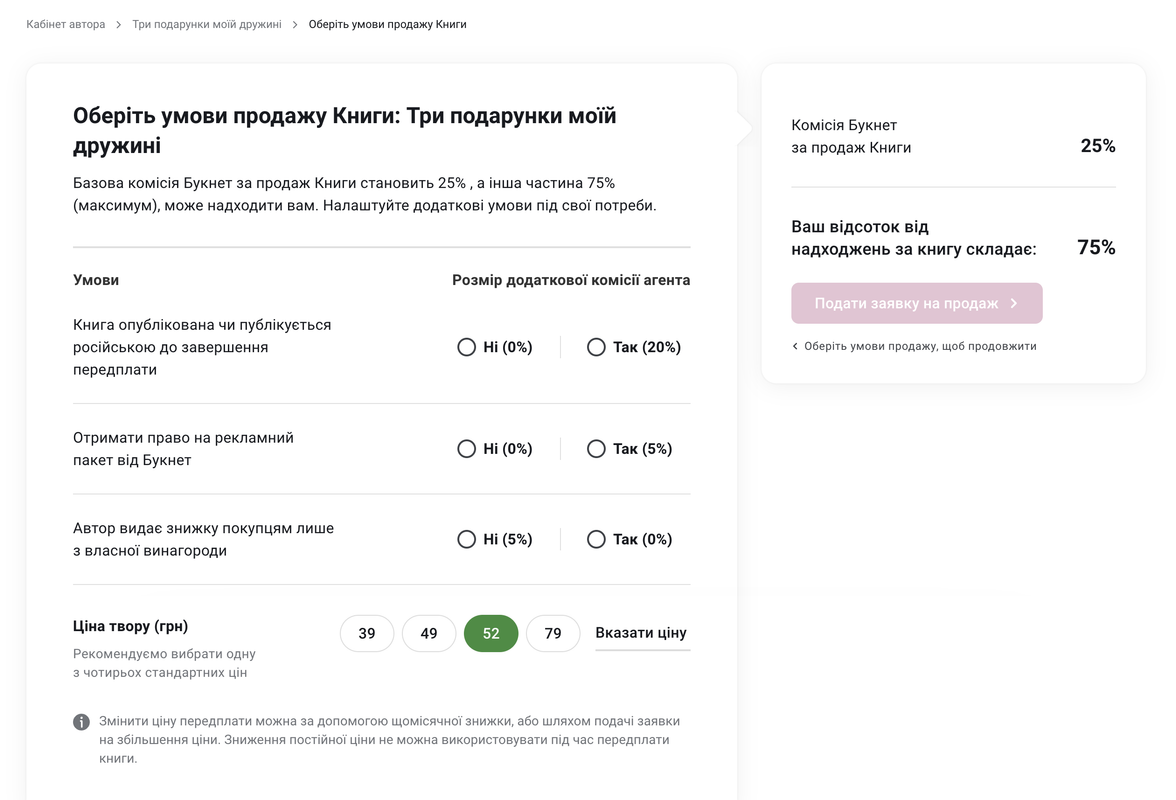
Task: Select Так (20%) for Russian publication condition
Action: pos(634,347)
